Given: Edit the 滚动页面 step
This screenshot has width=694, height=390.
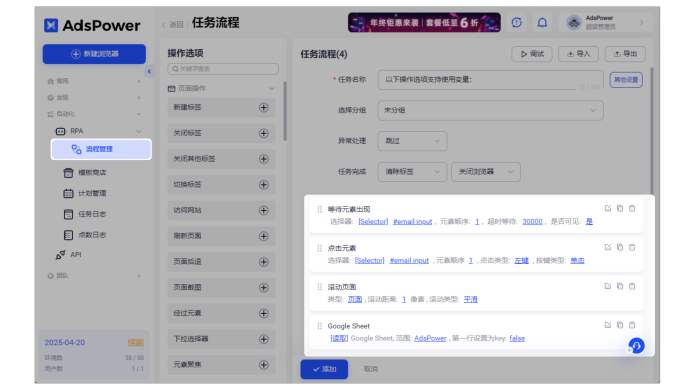Looking at the screenshot, I should pos(608,286).
